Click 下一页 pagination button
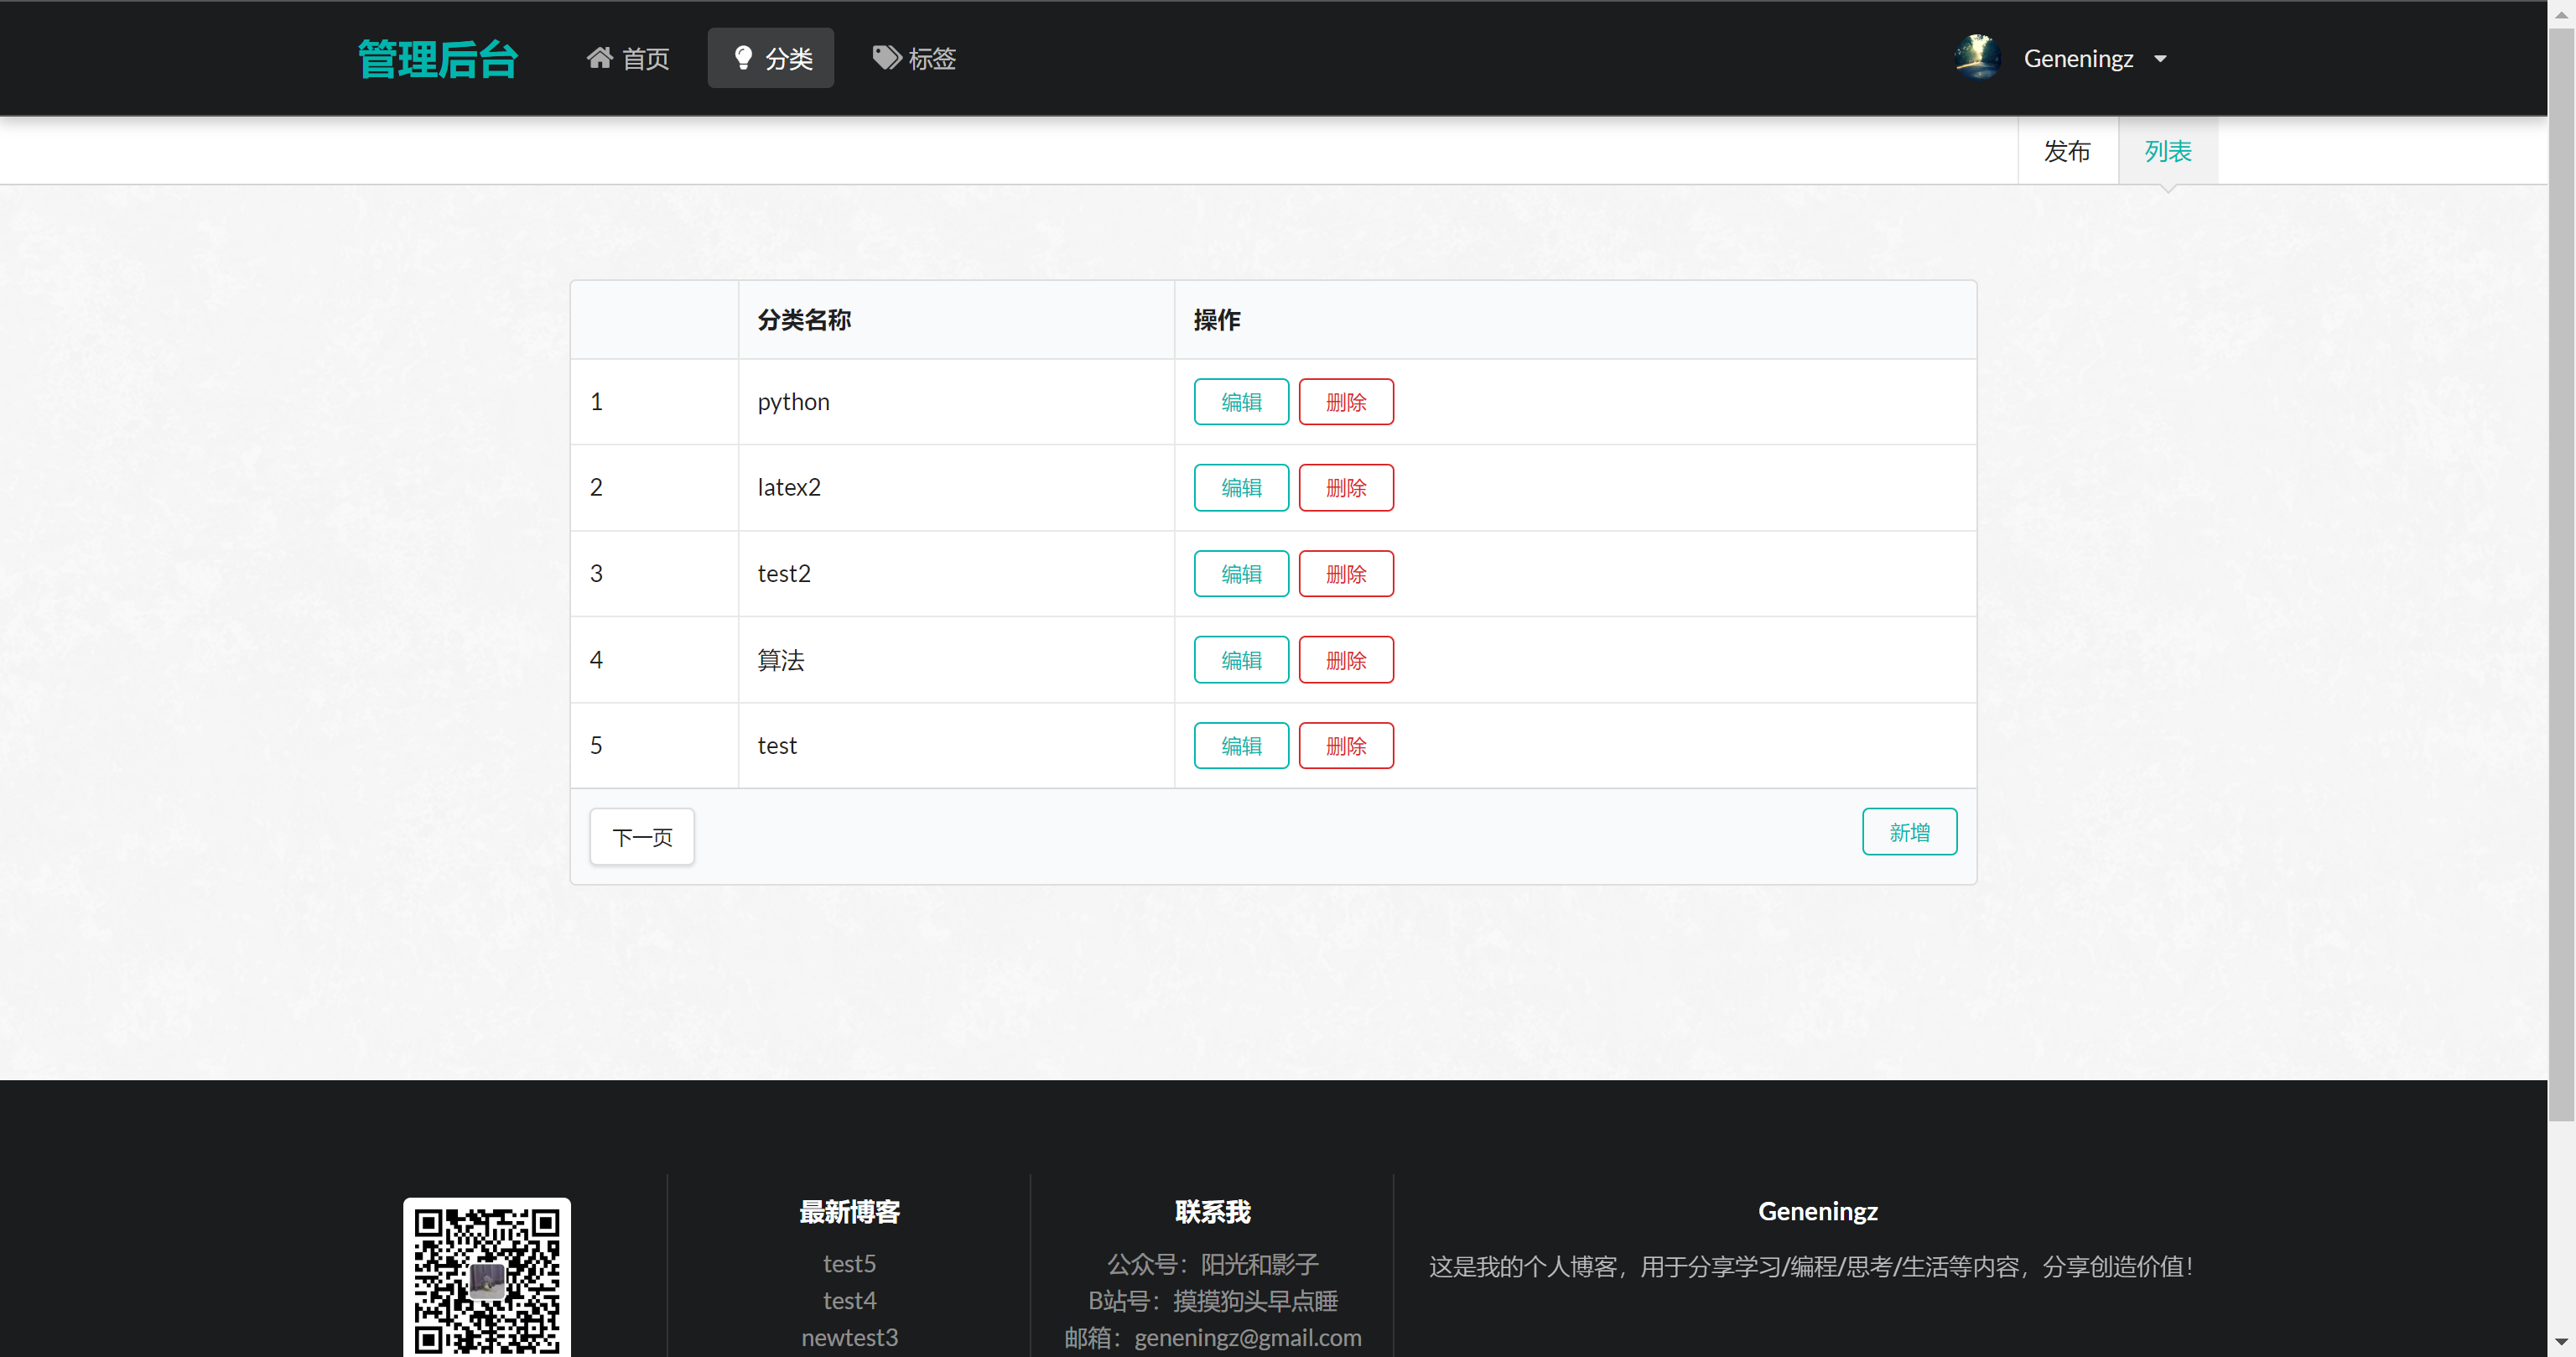Screen dimensions: 2576x1357 tap(641, 836)
